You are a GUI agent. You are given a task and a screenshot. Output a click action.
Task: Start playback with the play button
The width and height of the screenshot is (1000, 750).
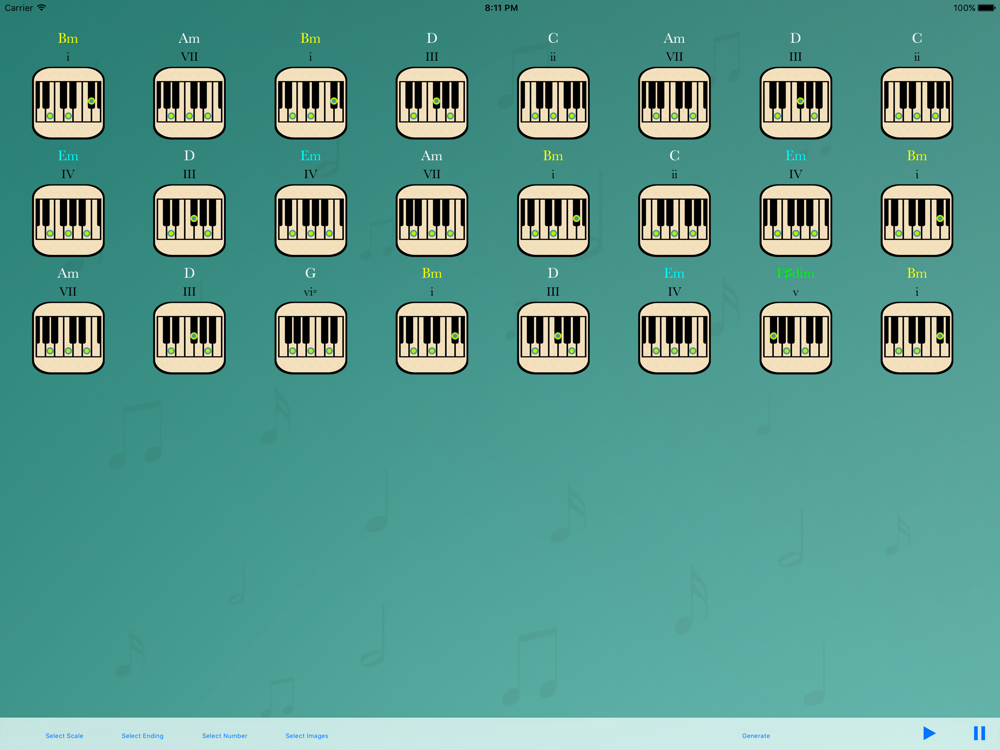pyautogui.click(x=929, y=733)
